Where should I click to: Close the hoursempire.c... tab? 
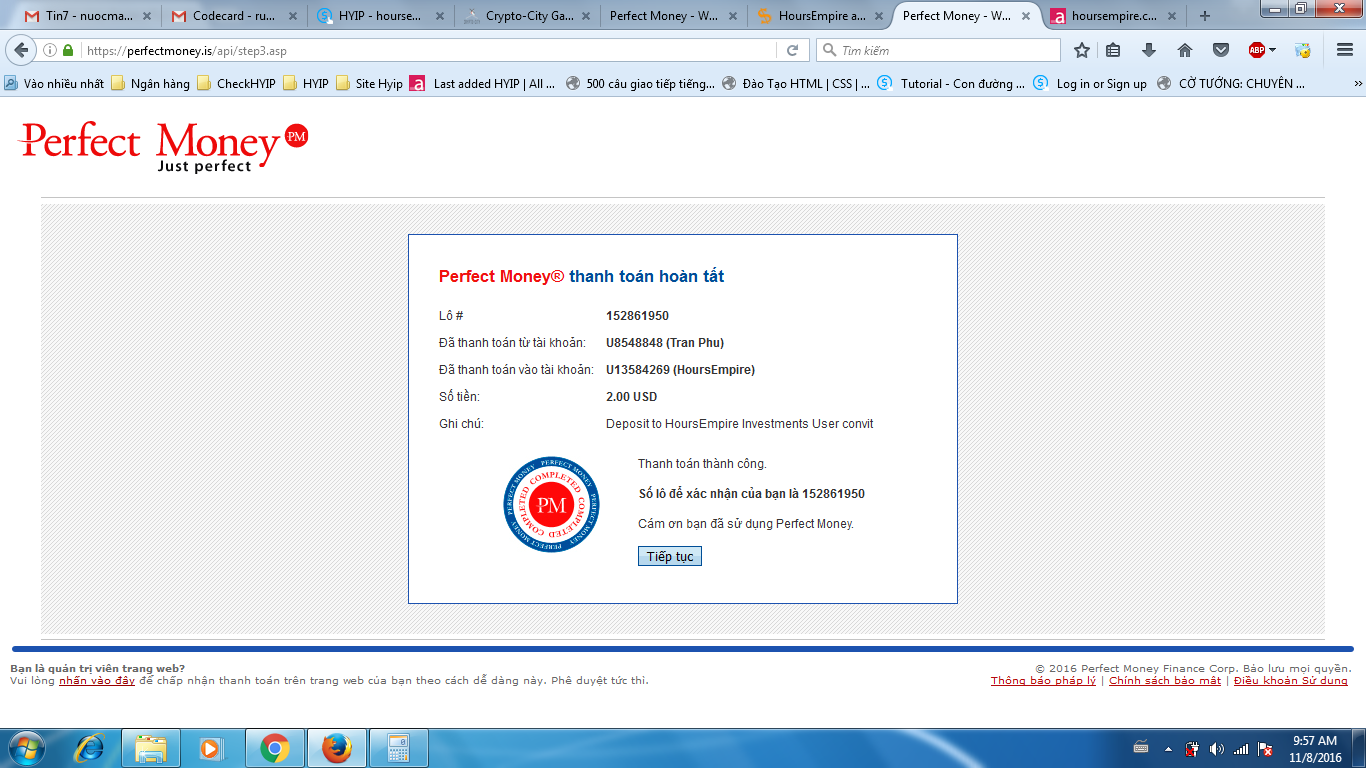[x=1172, y=16]
